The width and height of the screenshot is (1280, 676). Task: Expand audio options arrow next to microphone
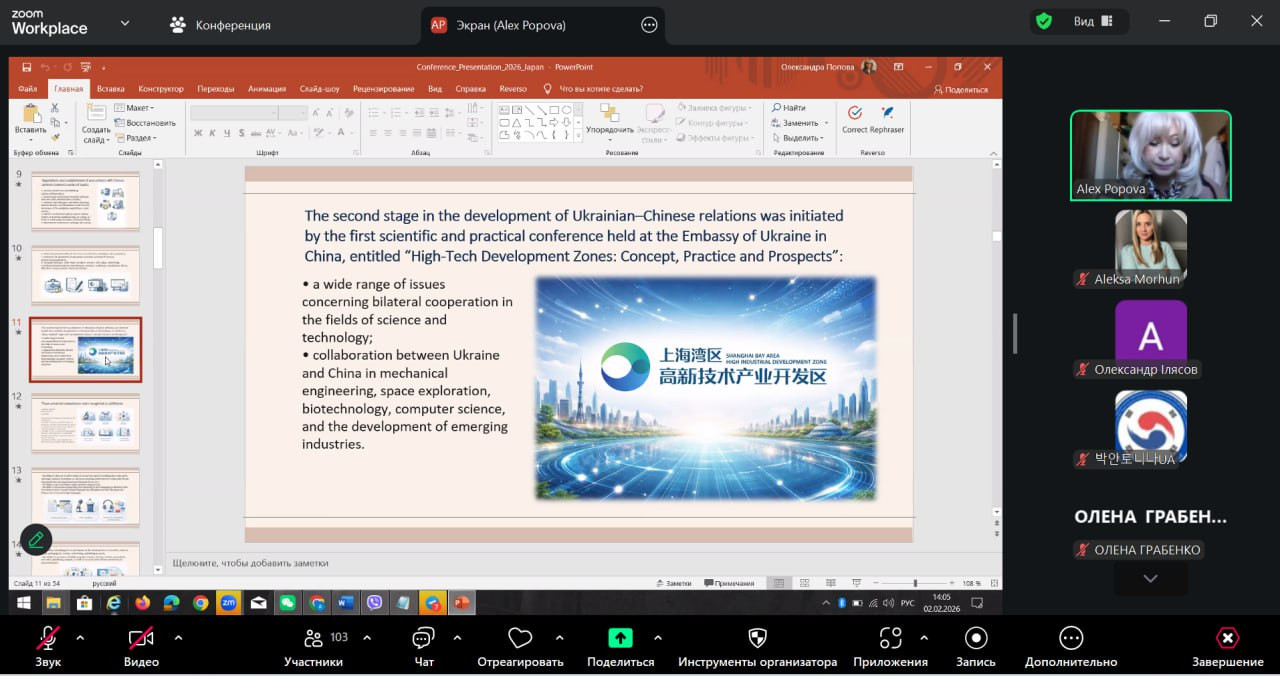[80, 637]
